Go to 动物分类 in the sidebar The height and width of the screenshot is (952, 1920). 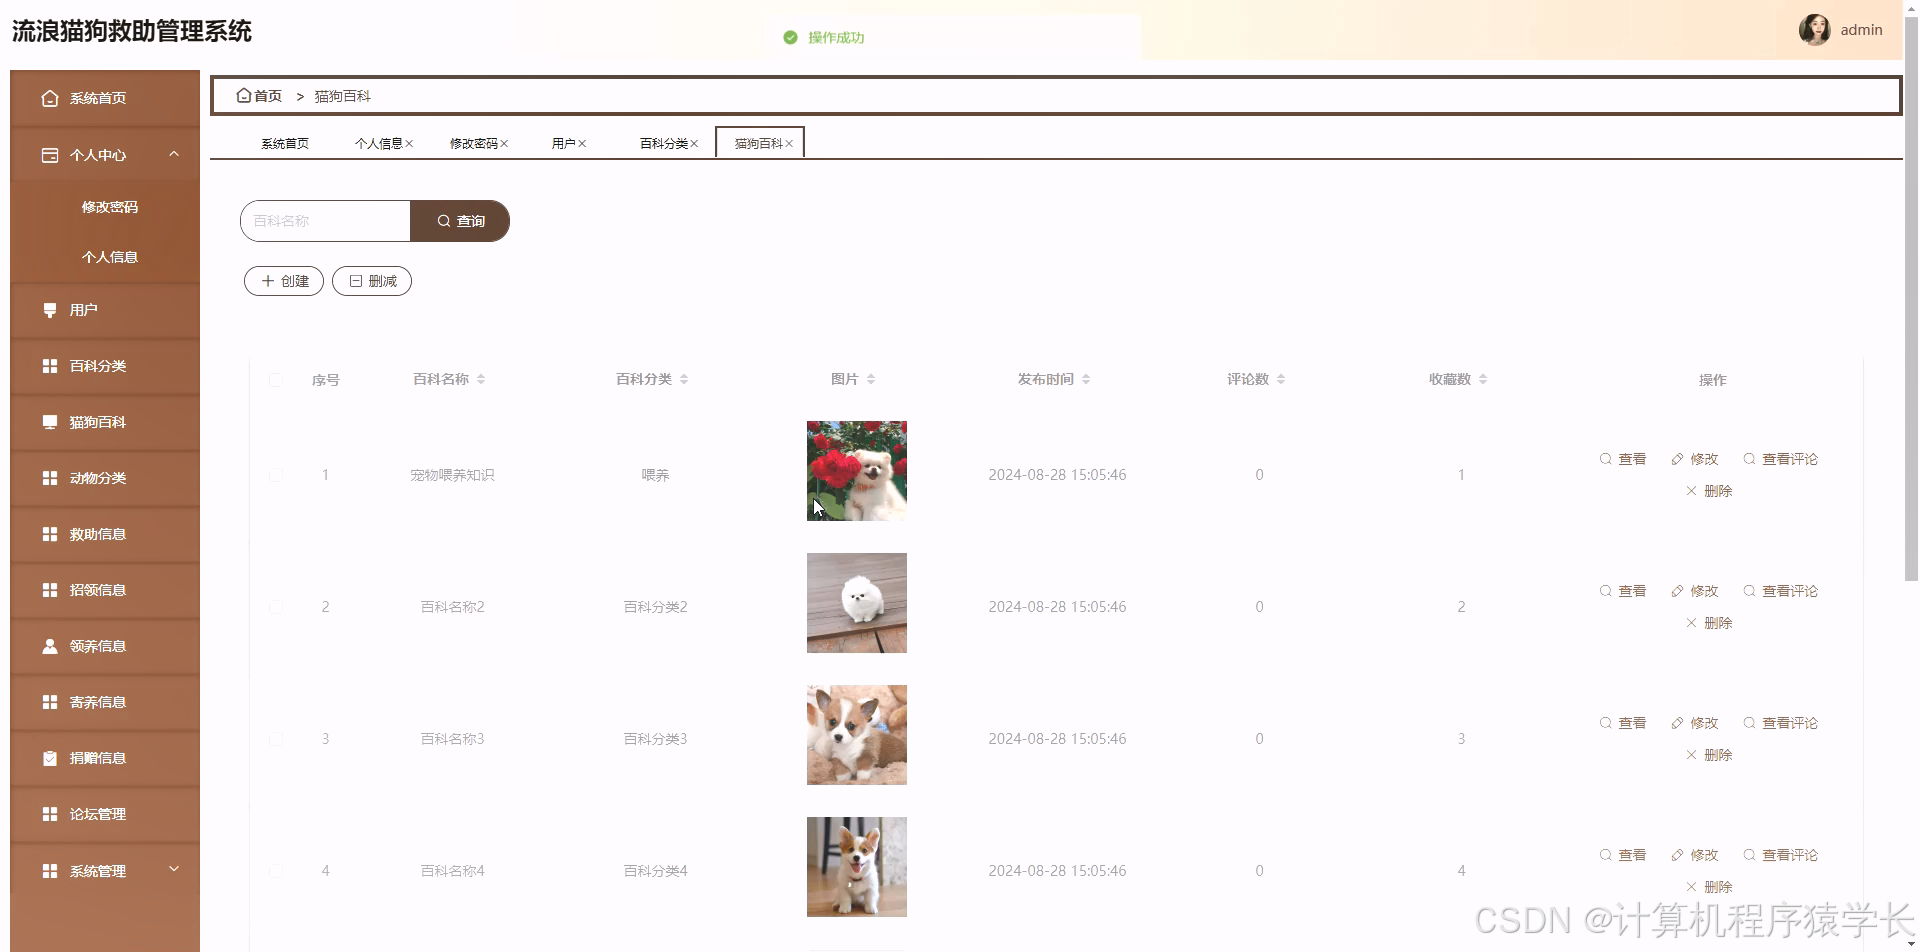tap(105, 478)
